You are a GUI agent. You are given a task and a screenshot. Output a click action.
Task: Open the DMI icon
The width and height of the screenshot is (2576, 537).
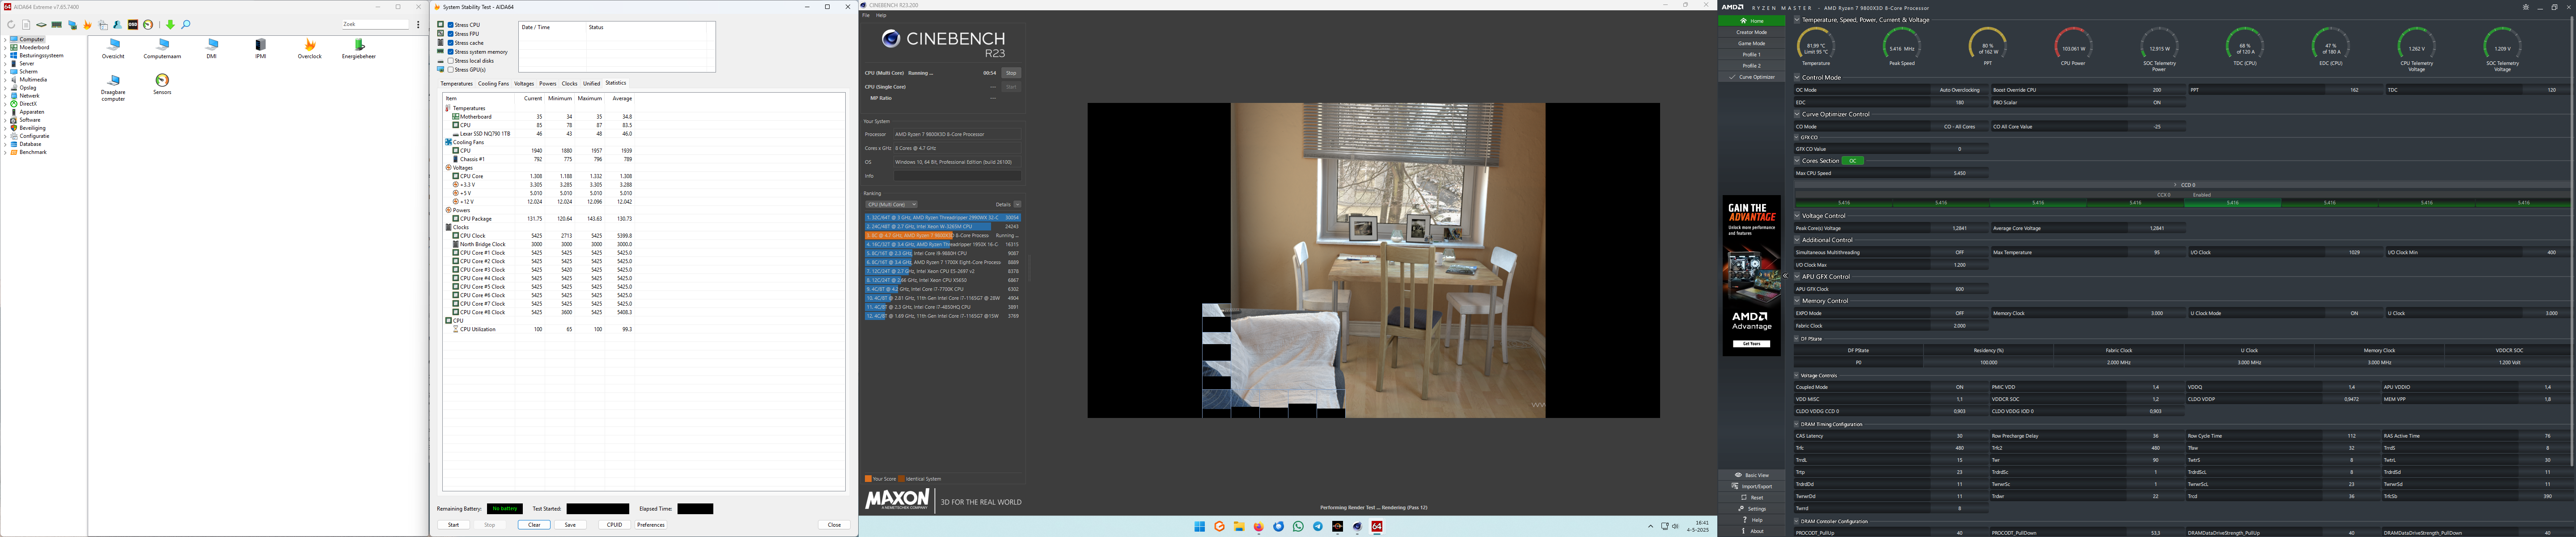(212, 49)
